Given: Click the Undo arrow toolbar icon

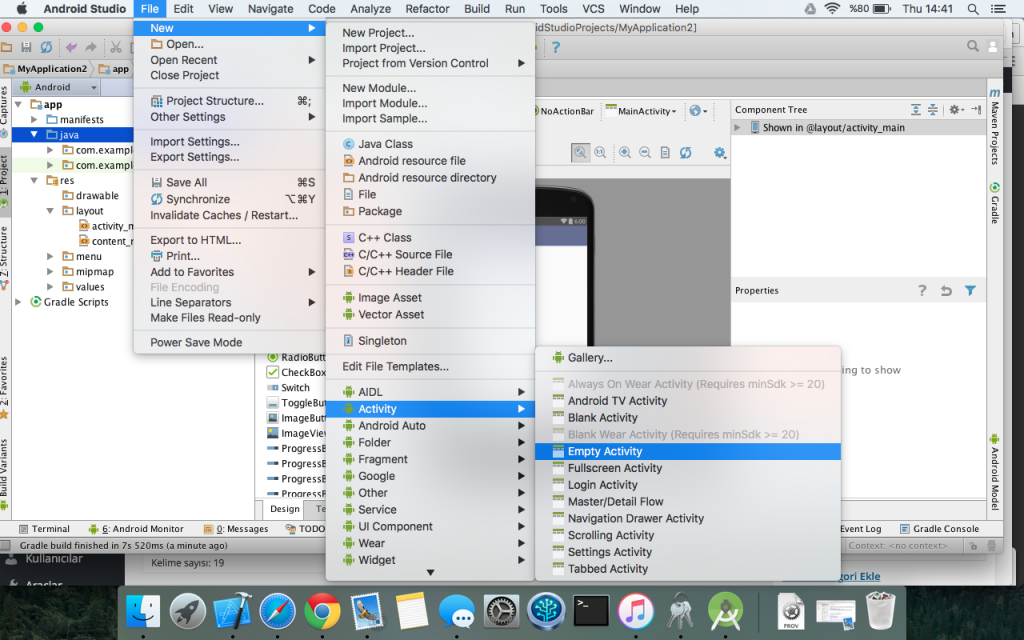Looking at the screenshot, I should point(71,47).
